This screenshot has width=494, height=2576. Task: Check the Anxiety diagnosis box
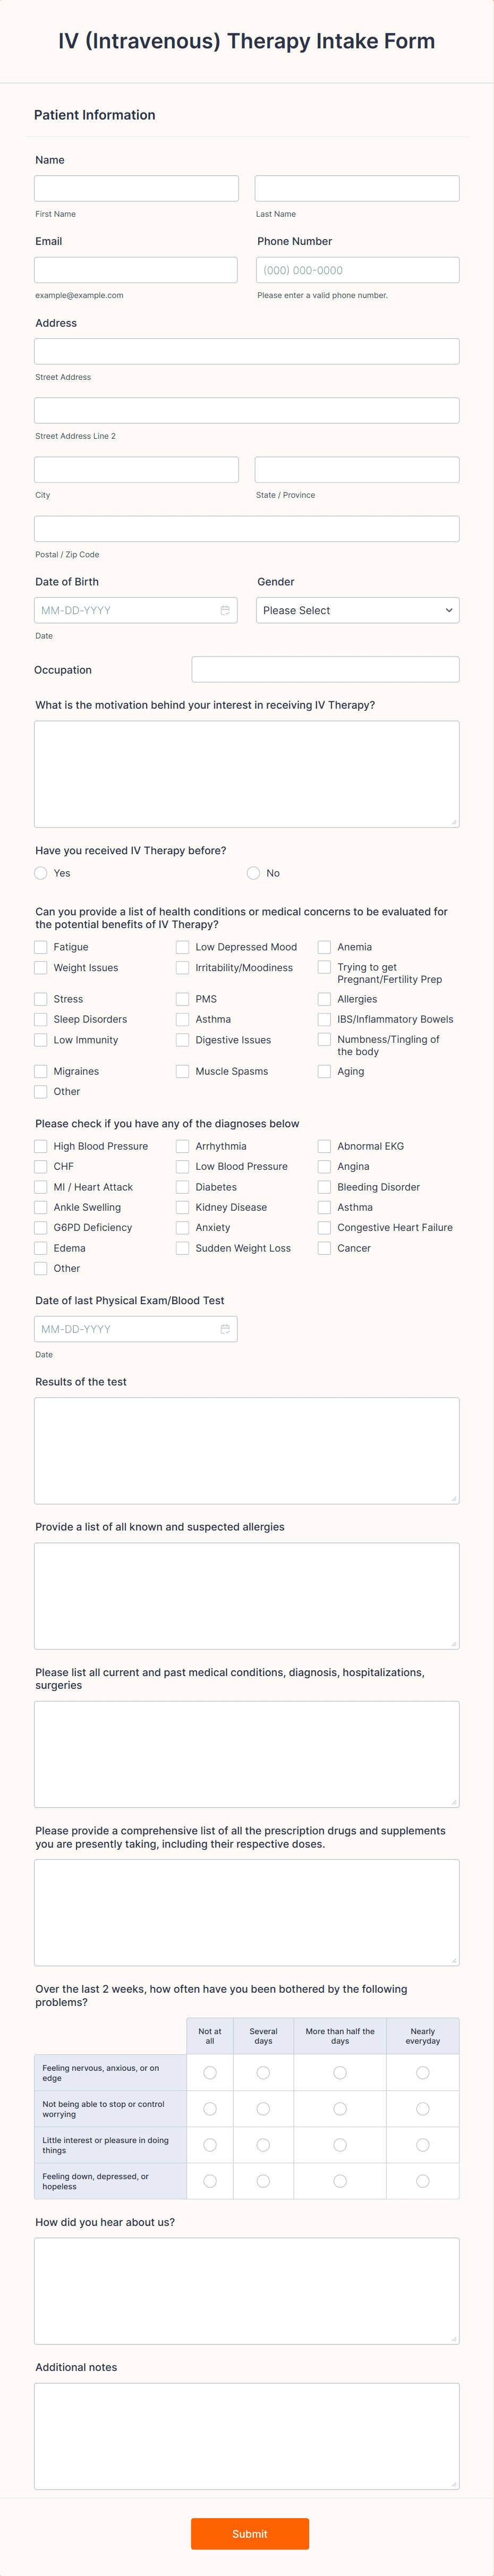click(182, 1228)
